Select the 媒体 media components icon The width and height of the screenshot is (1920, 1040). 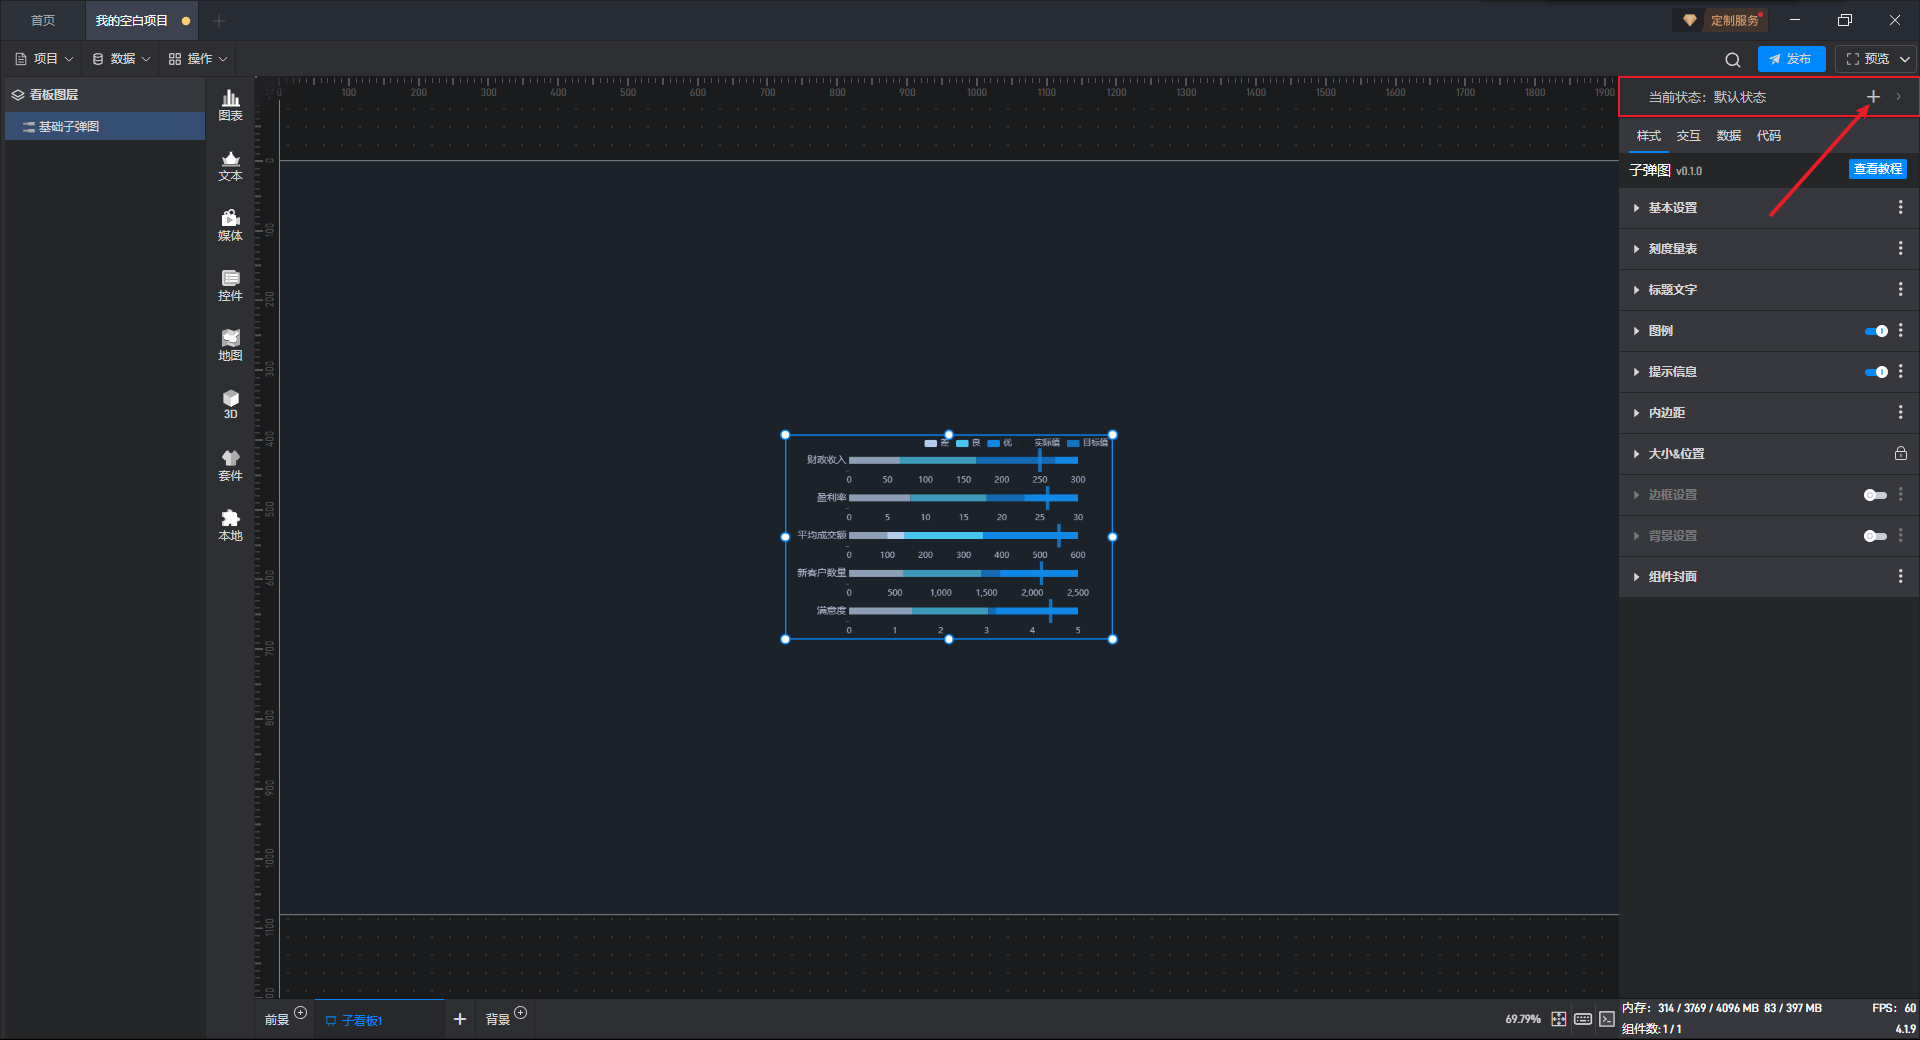(230, 225)
